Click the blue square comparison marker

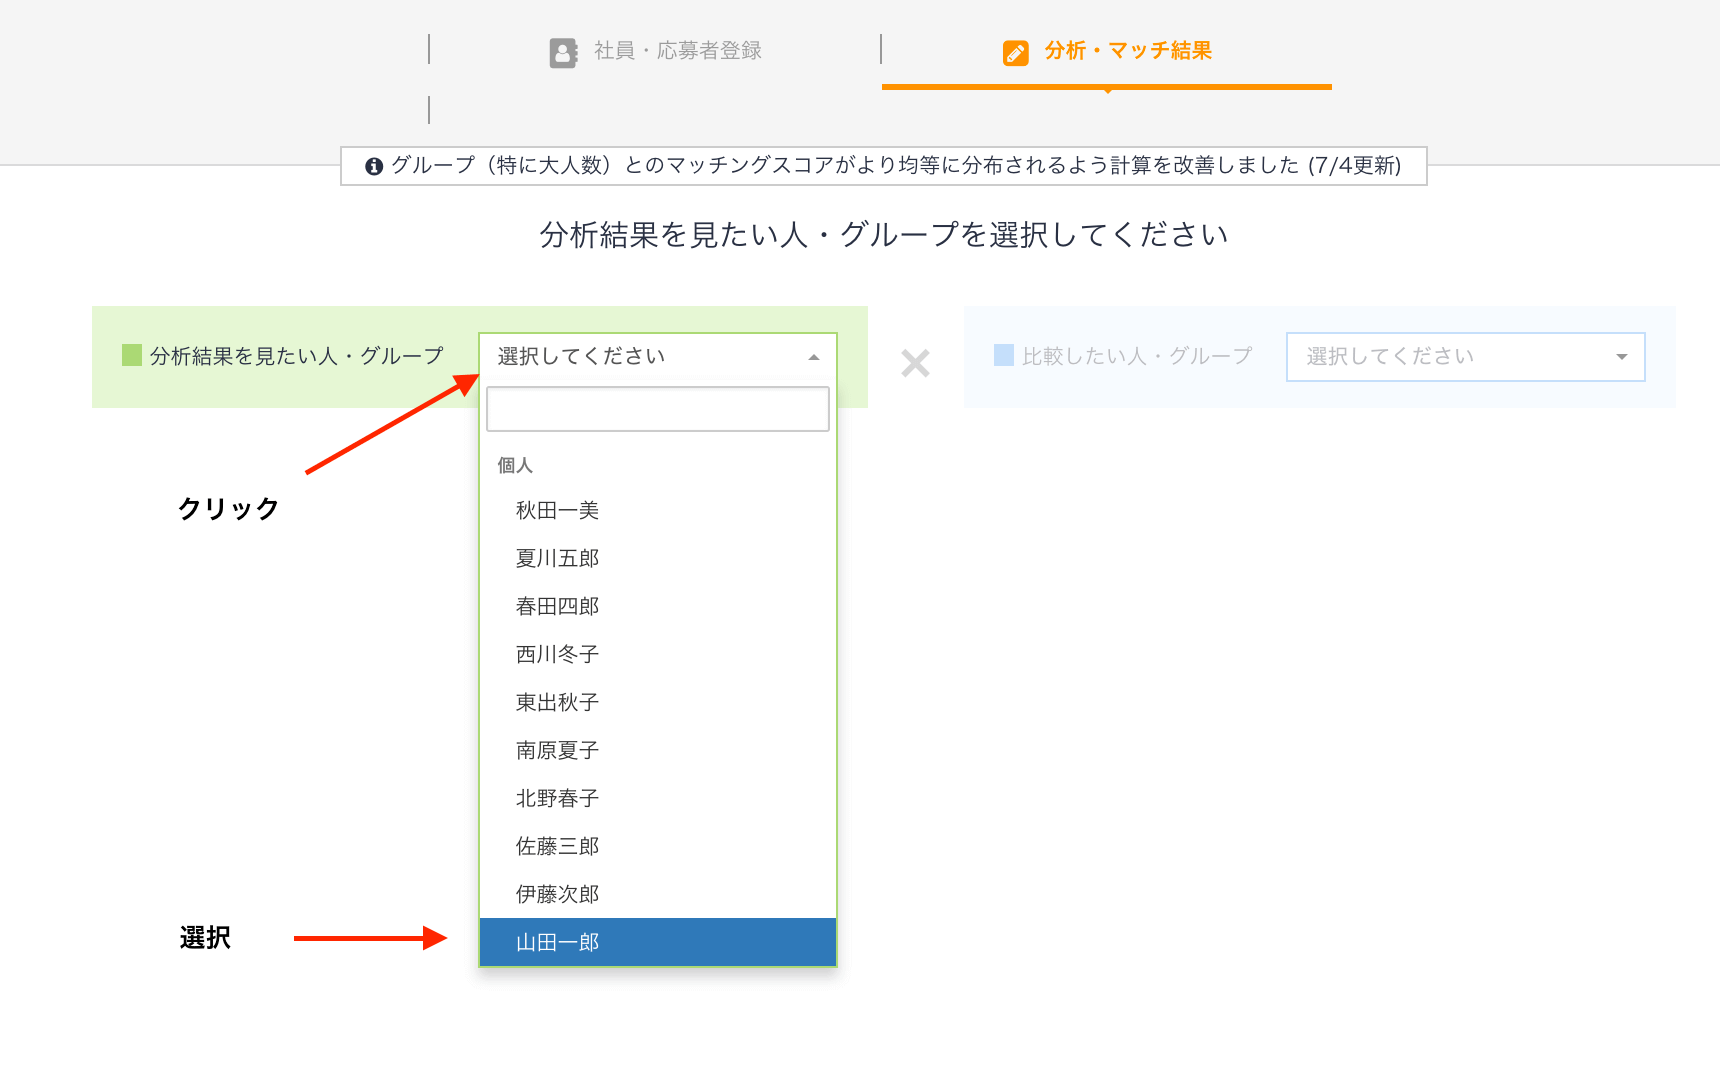(x=1003, y=355)
